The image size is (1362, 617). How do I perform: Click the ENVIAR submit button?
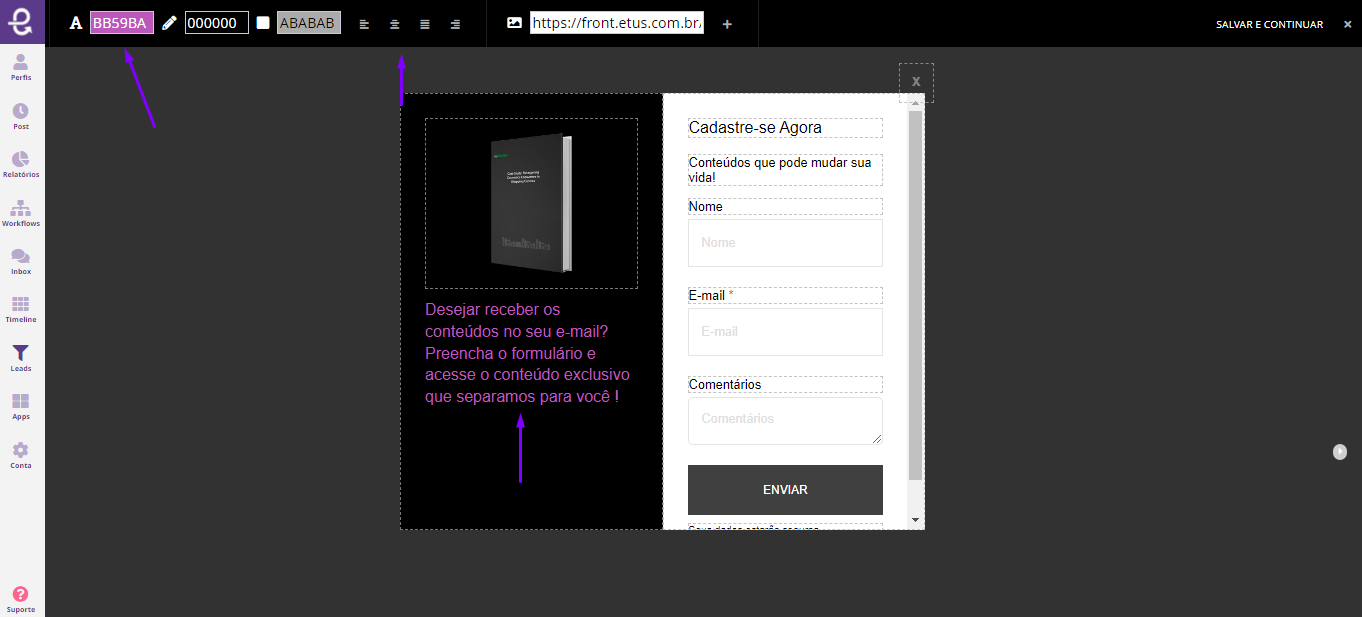[785, 490]
